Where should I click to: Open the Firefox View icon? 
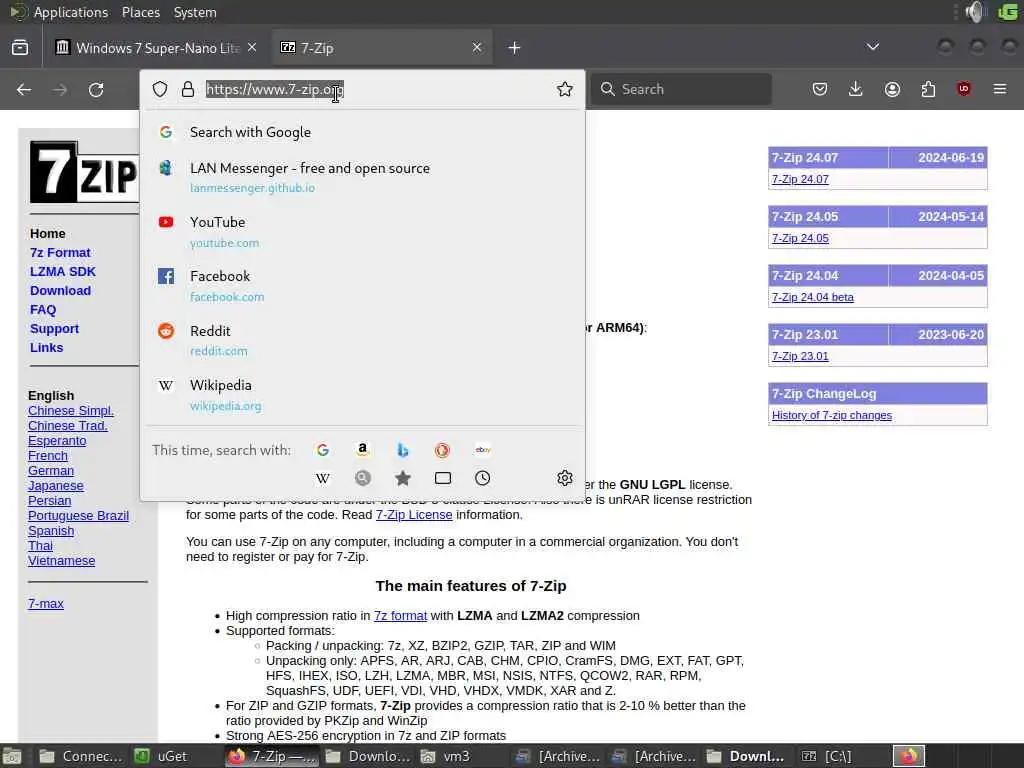[x=20, y=48]
